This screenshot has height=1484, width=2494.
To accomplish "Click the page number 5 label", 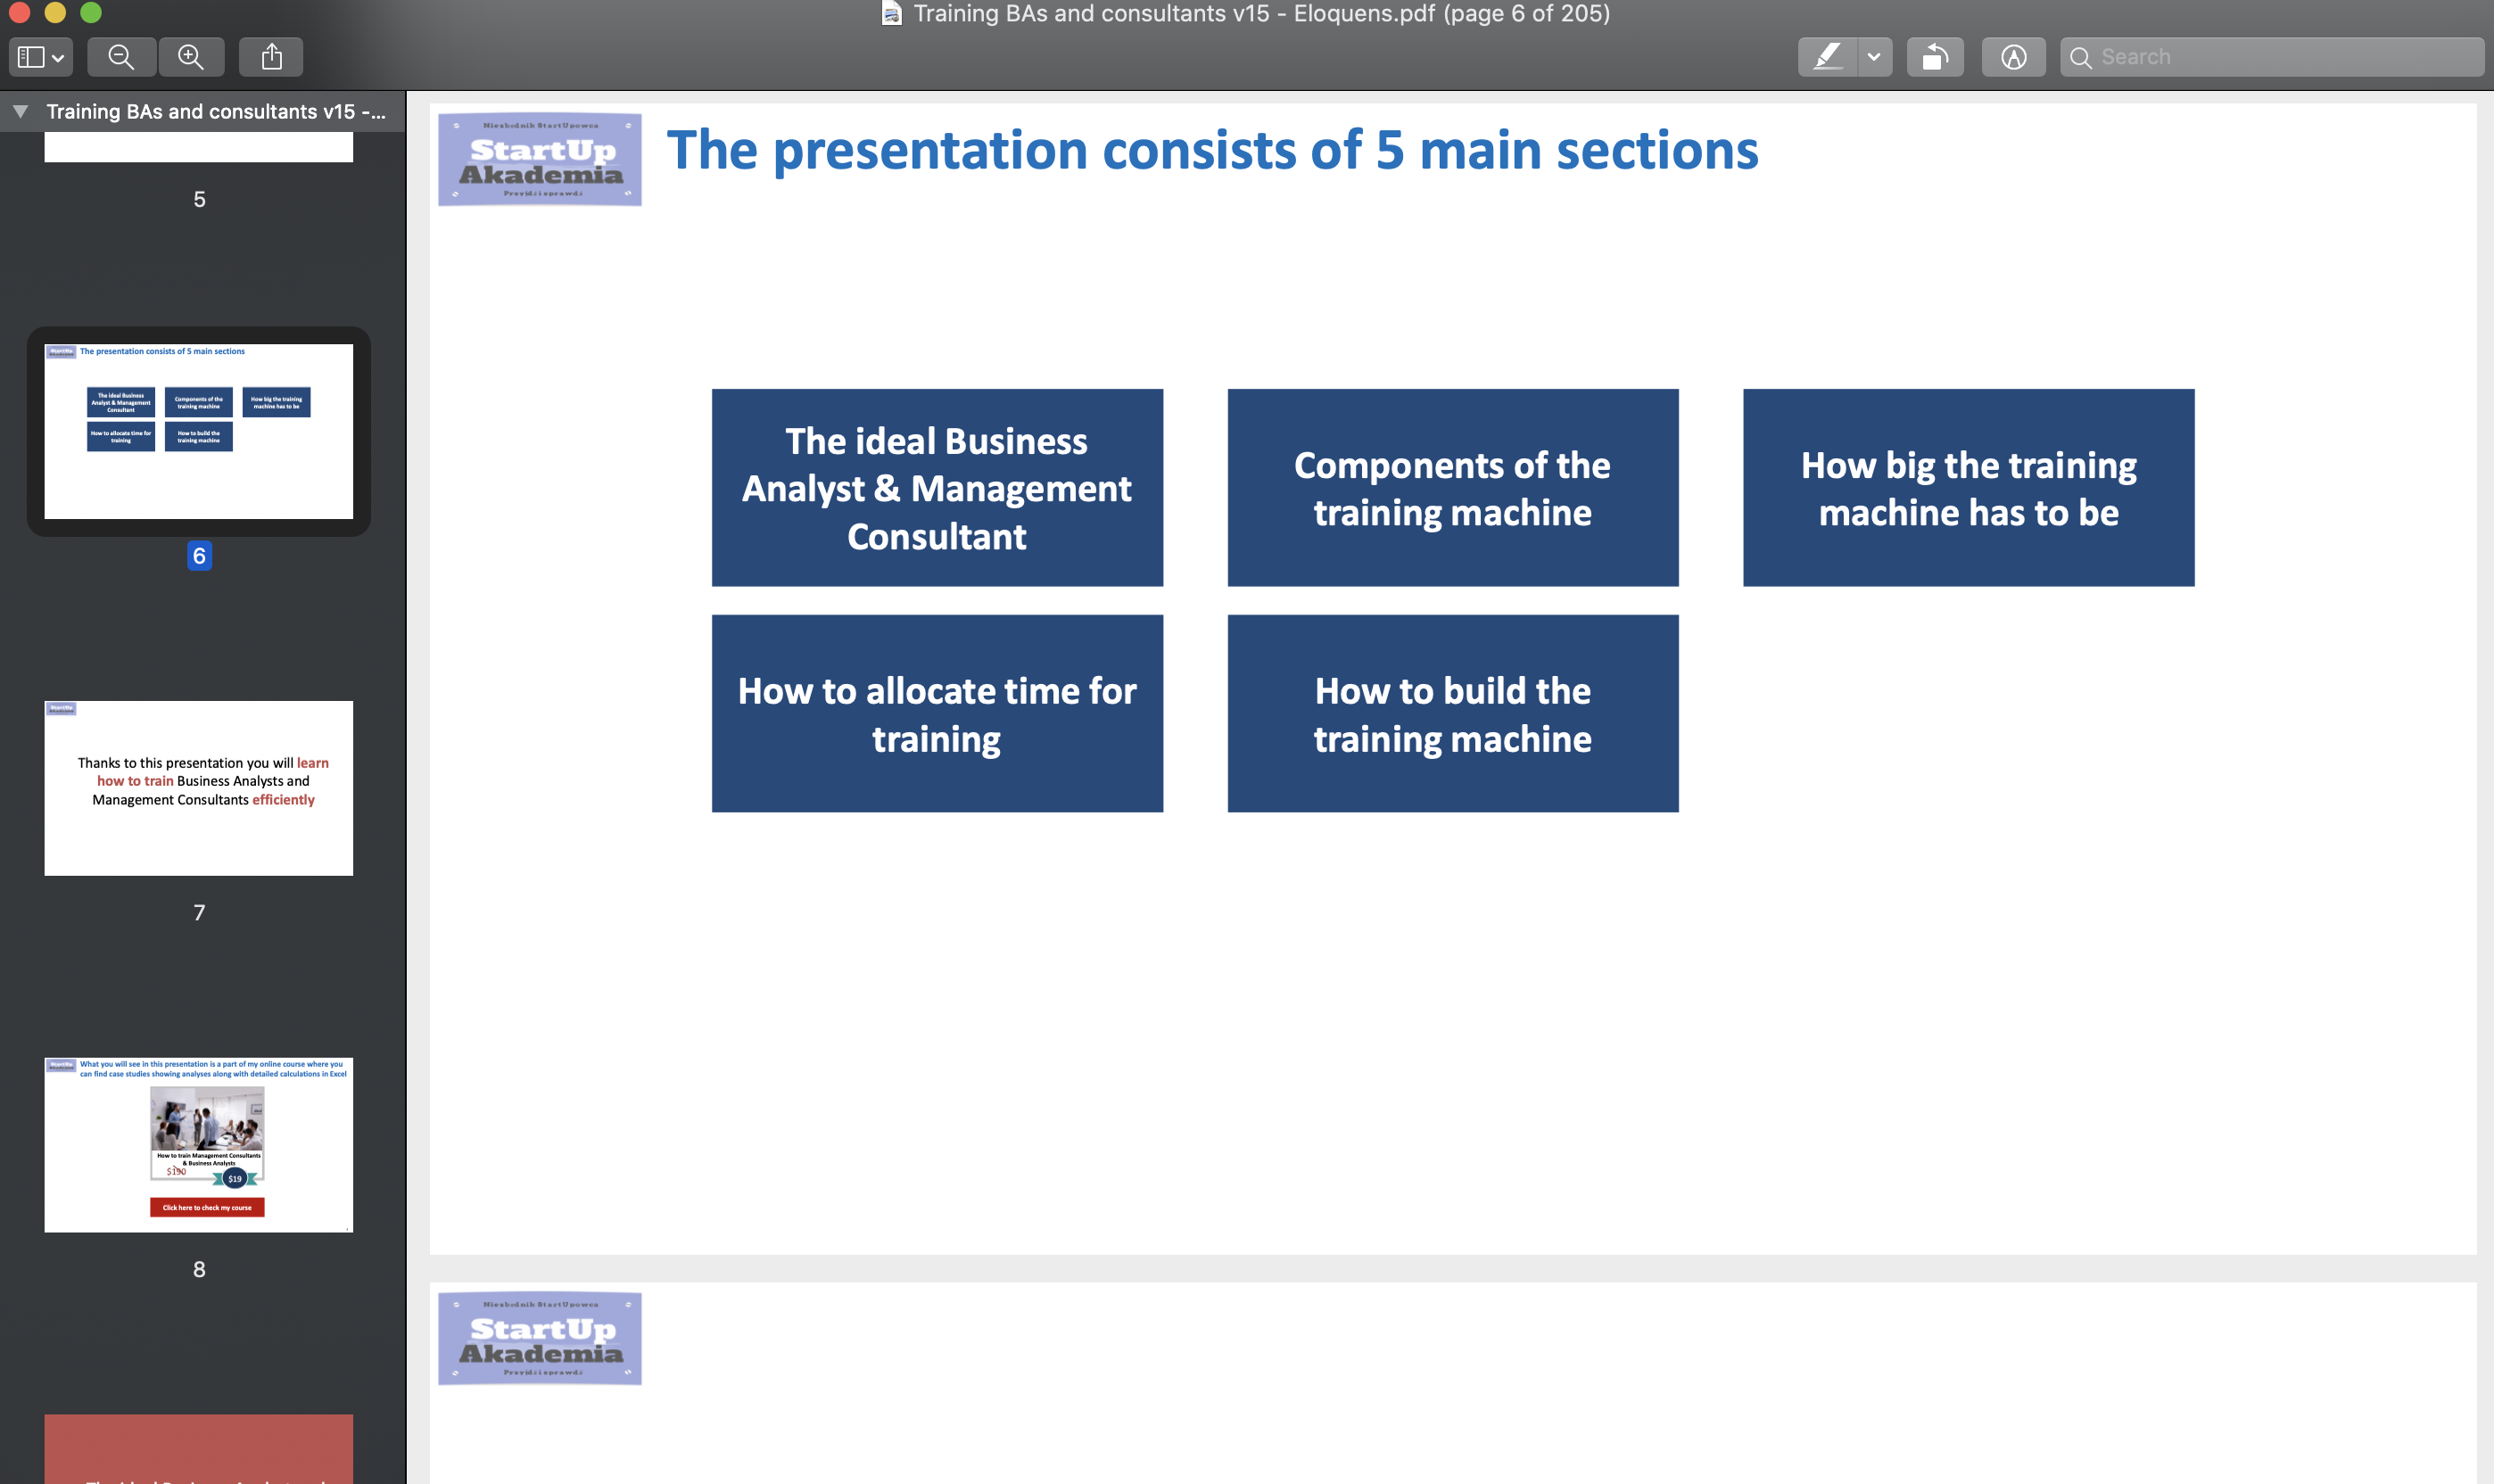I will click(x=199, y=199).
